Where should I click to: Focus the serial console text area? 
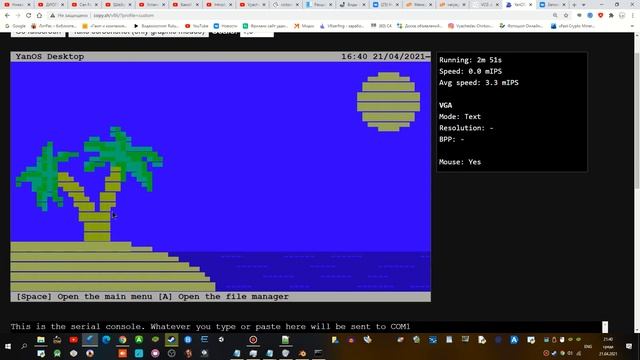pyautogui.click(x=306, y=327)
